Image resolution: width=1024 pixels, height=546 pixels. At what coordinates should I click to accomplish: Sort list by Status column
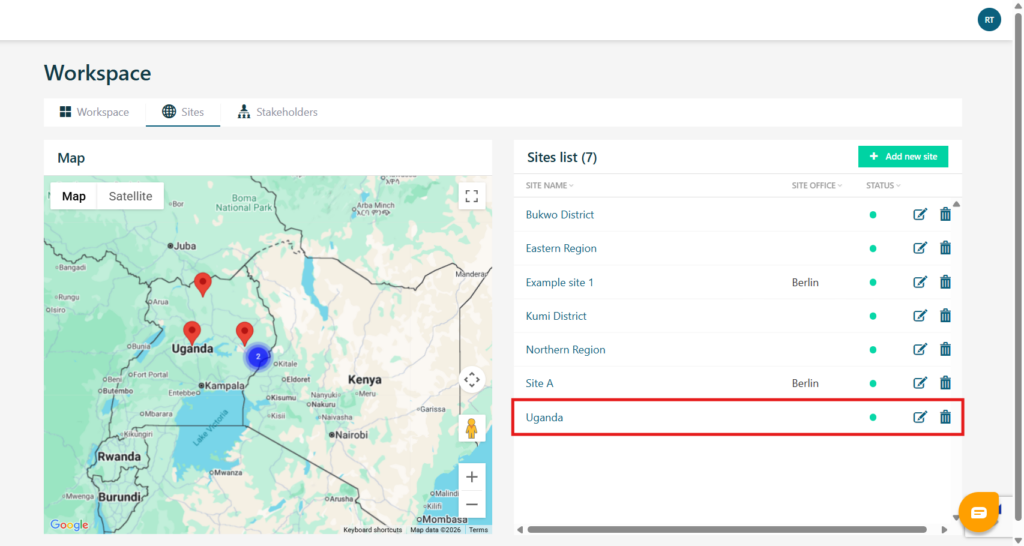coord(883,185)
